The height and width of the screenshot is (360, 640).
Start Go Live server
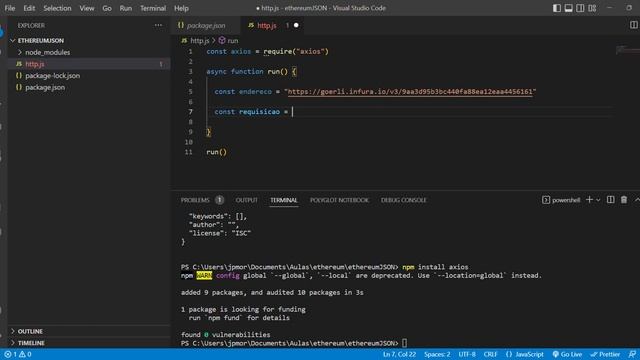point(567,354)
